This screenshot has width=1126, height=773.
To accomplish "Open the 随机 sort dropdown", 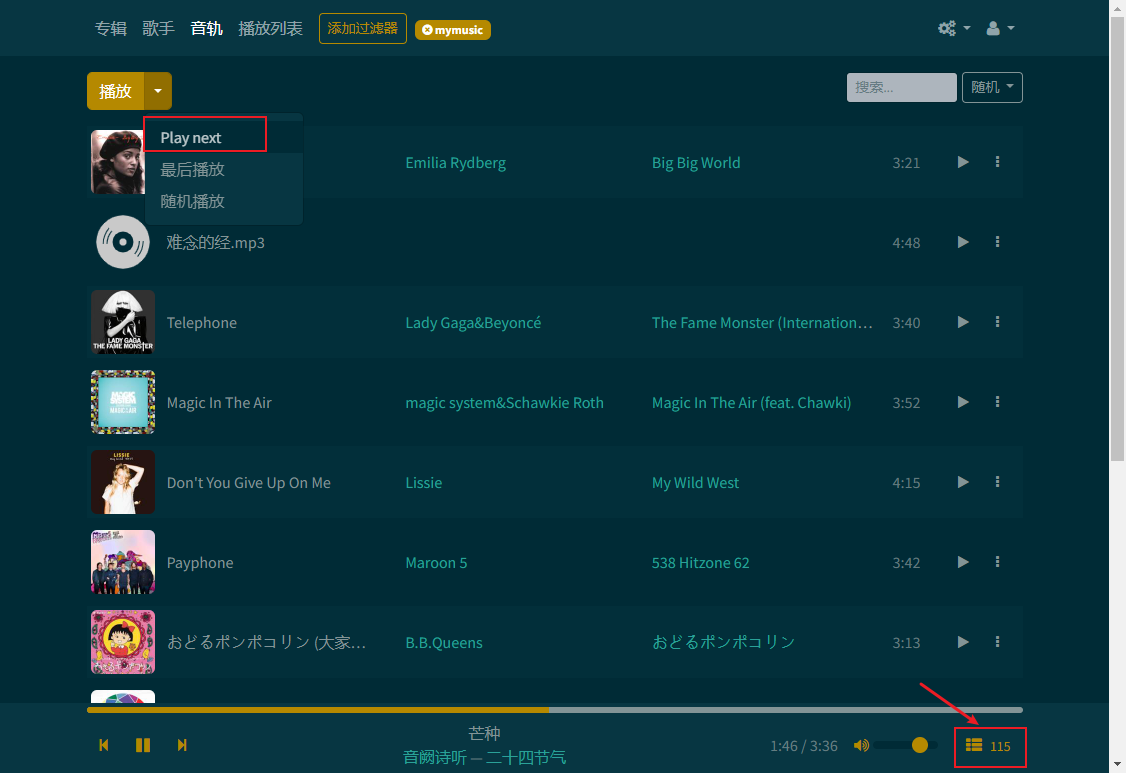I will (992, 88).
